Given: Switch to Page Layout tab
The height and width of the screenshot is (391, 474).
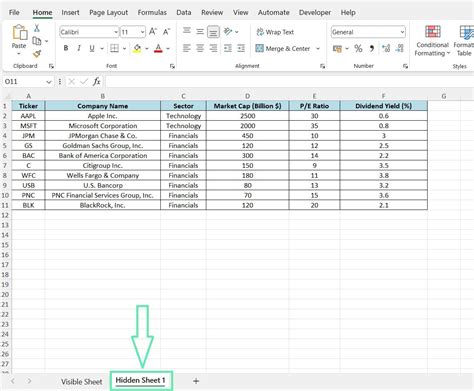Looking at the screenshot, I should click(108, 13).
